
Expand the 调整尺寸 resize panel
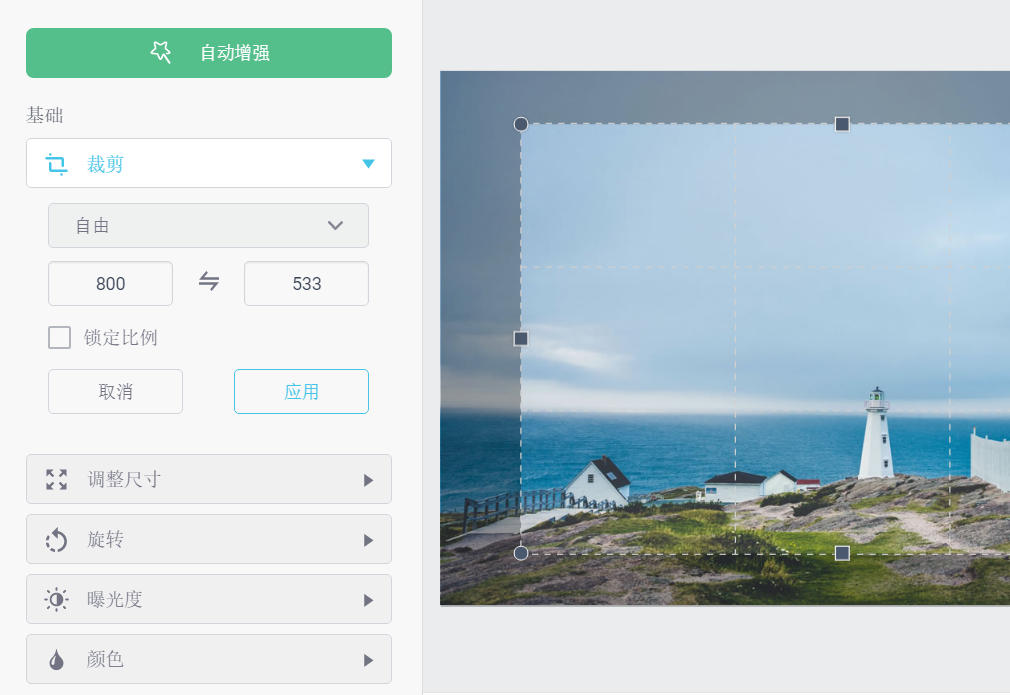pos(209,479)
